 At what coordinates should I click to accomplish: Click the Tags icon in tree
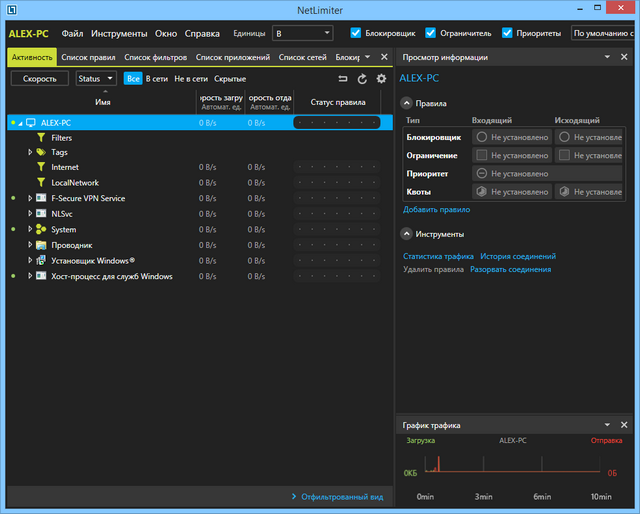click(x=41, y=152)
